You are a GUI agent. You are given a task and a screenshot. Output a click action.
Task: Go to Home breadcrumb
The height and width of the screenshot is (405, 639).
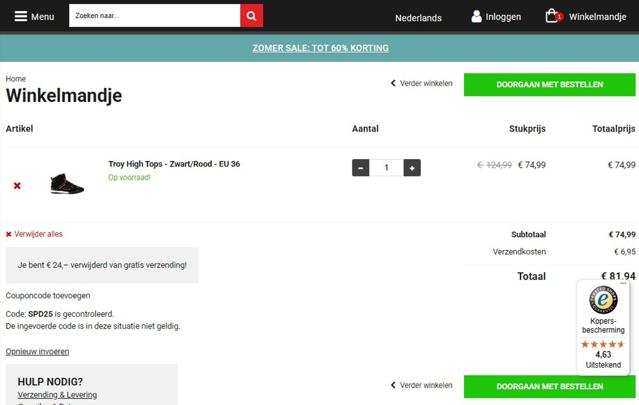coord(15,79)
